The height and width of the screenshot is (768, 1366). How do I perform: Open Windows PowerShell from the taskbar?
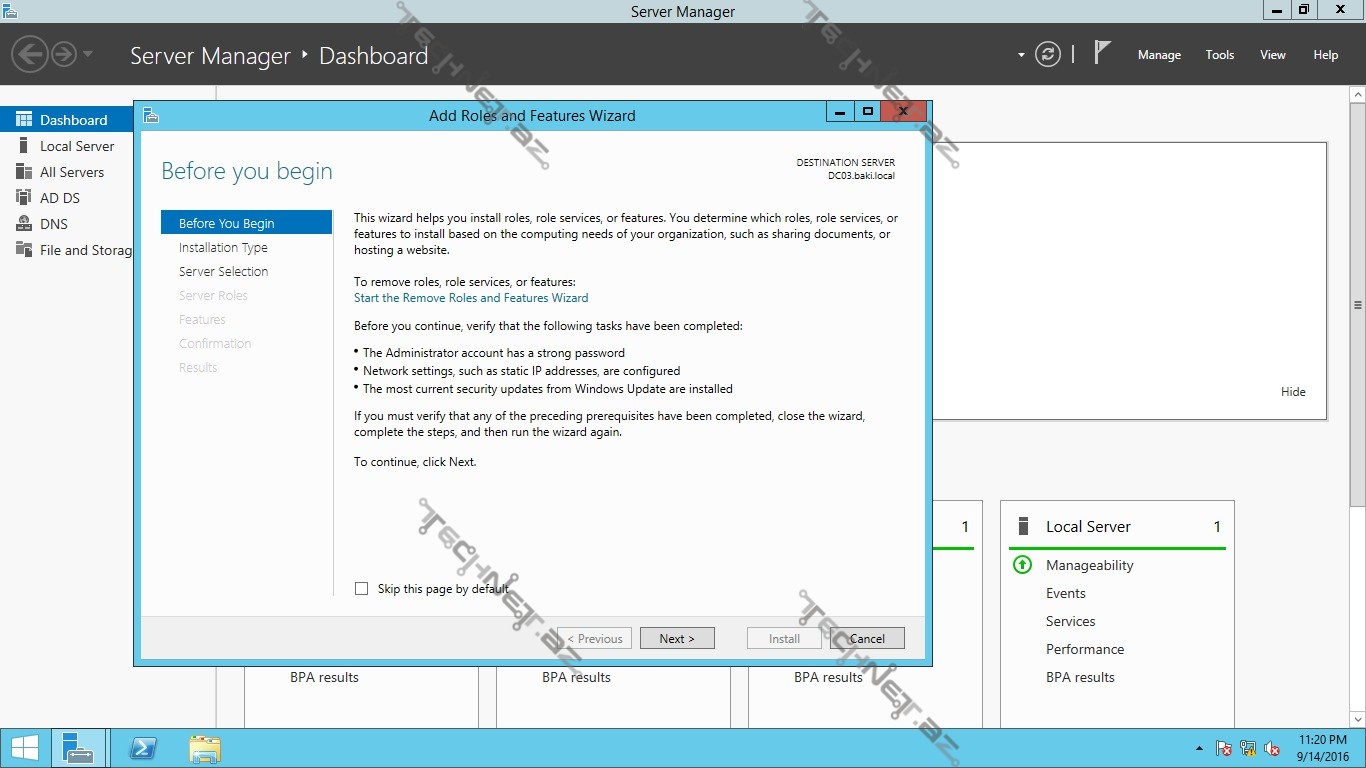[143, 748]
